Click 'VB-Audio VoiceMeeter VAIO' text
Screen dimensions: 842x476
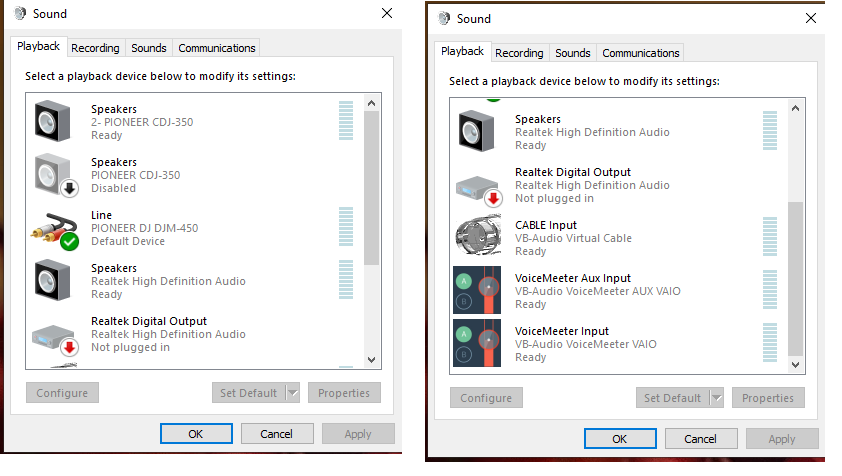pos(585,344)
